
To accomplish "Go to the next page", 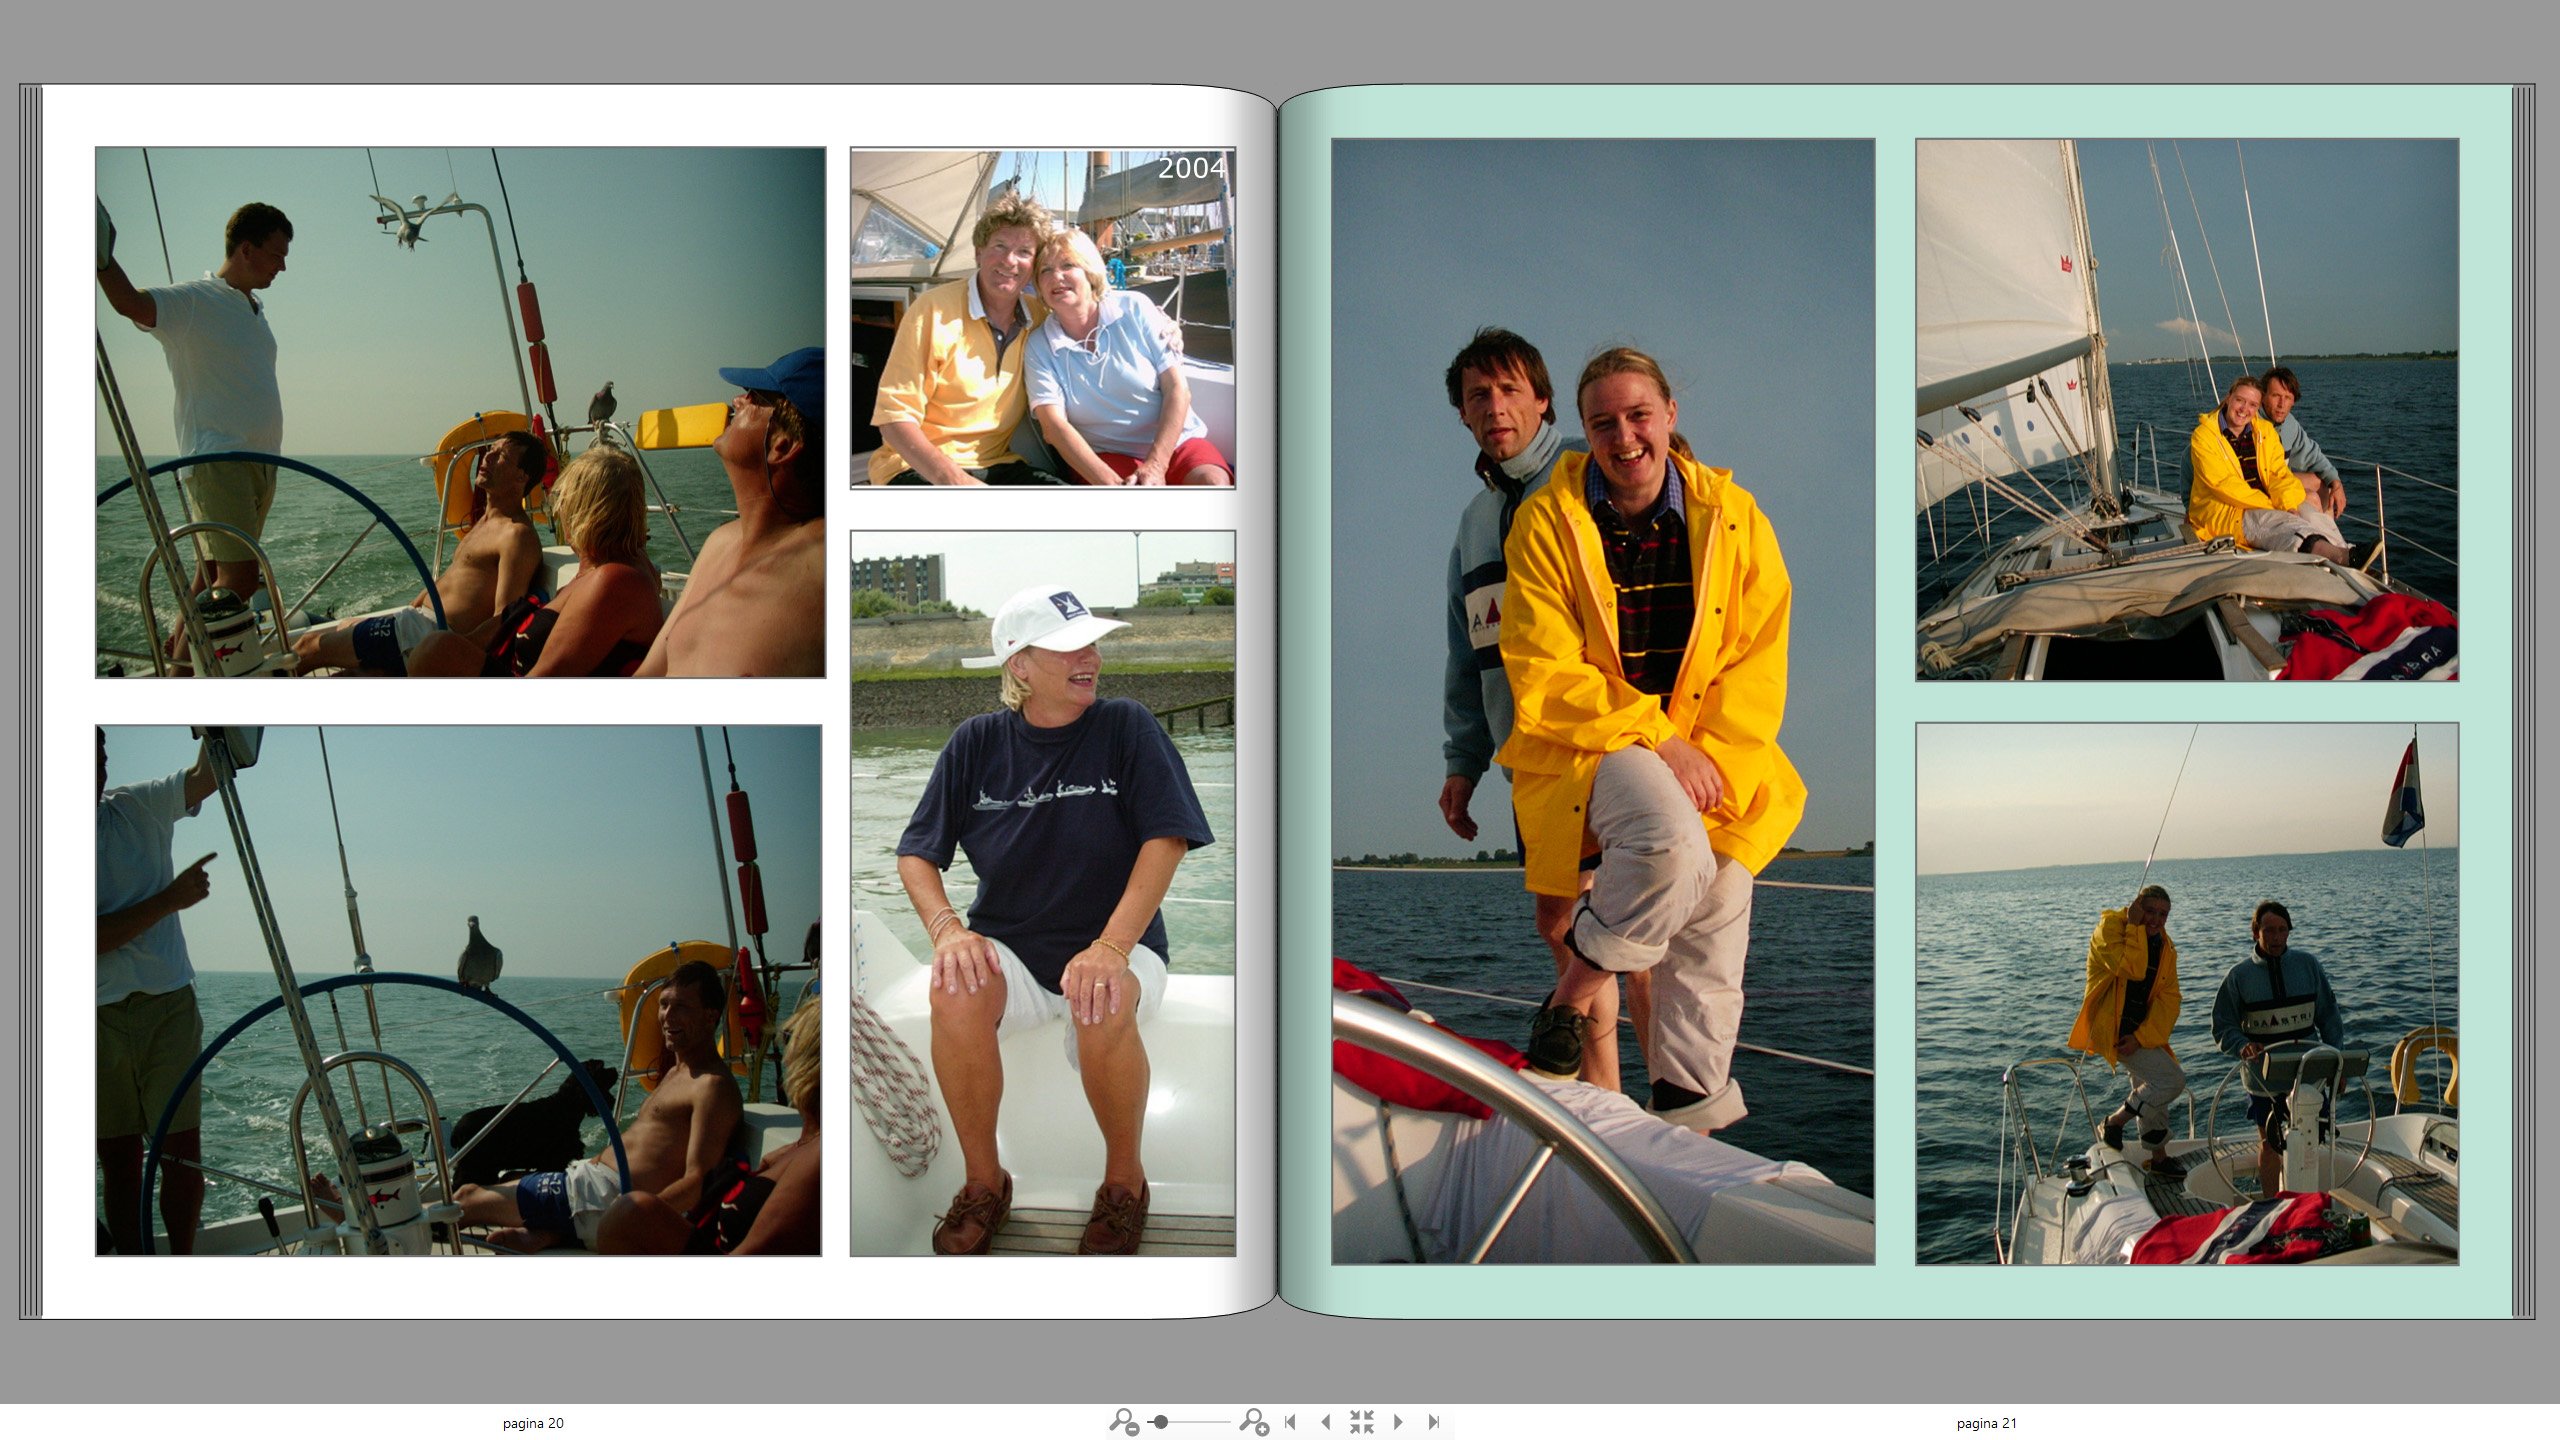I will pyautogui.click(x=1398, y=1421).
